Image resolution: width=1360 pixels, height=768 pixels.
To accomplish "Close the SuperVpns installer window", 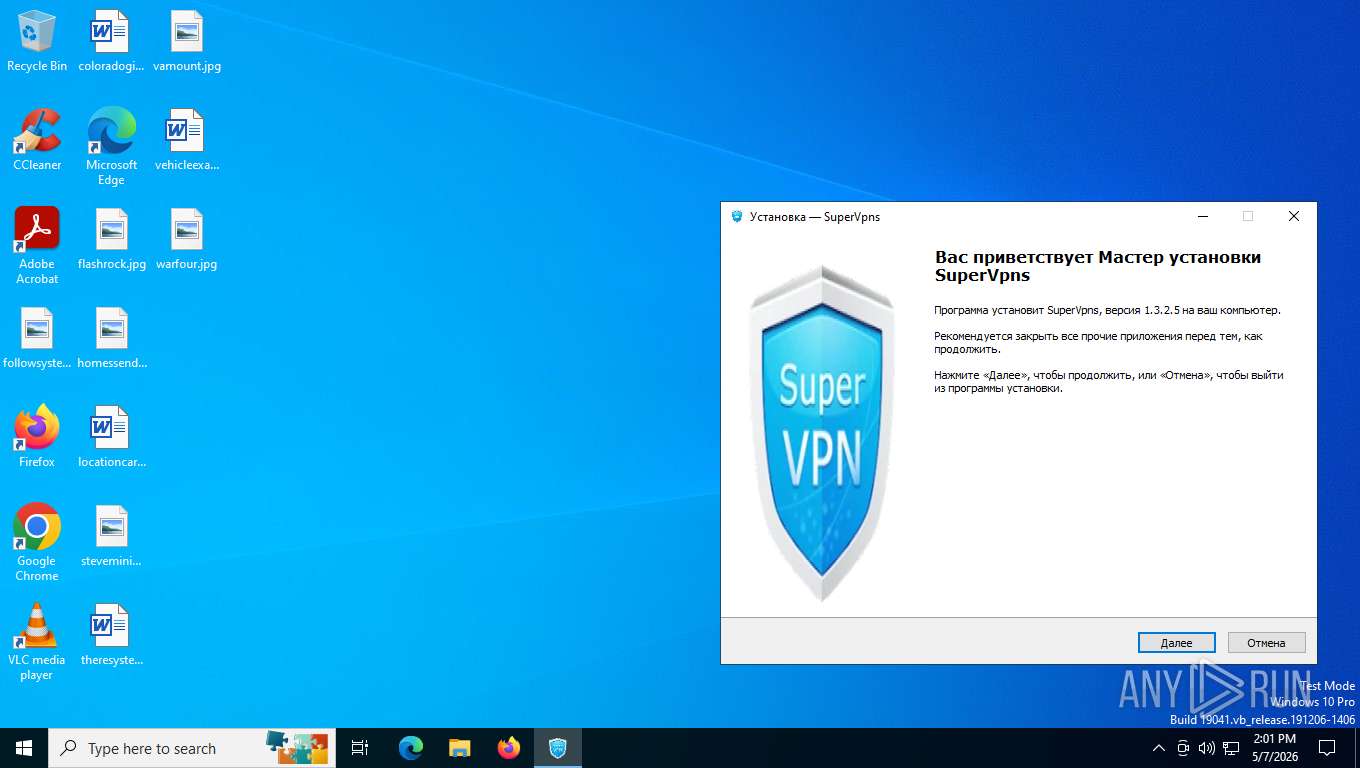I will point(1293,216).
